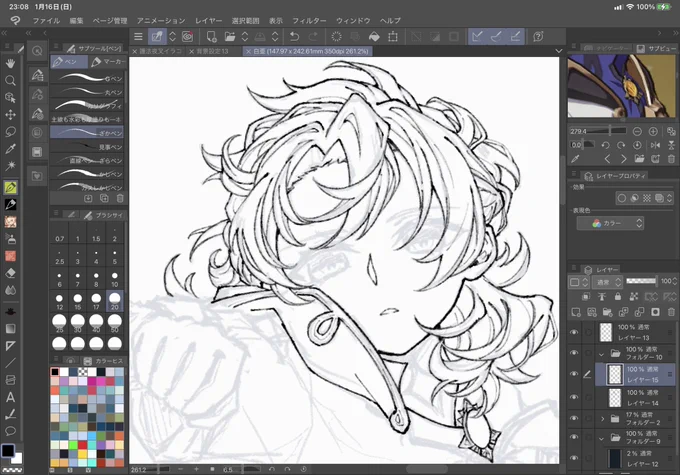The height and width of the screenshot is (475, 680).
Task: Click the Redo arrow in command bar
Action: click(x=313, y=36)
